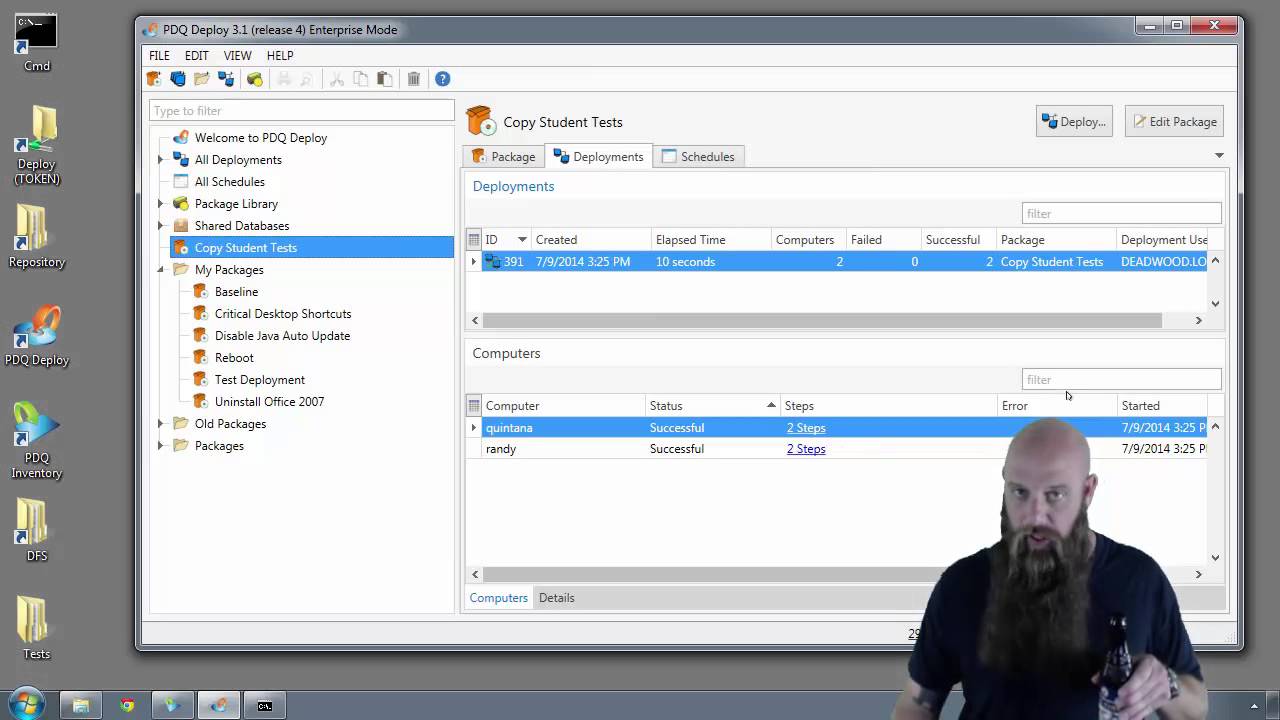
Task: Click the Deploy... button
Action: (1074, 122)
